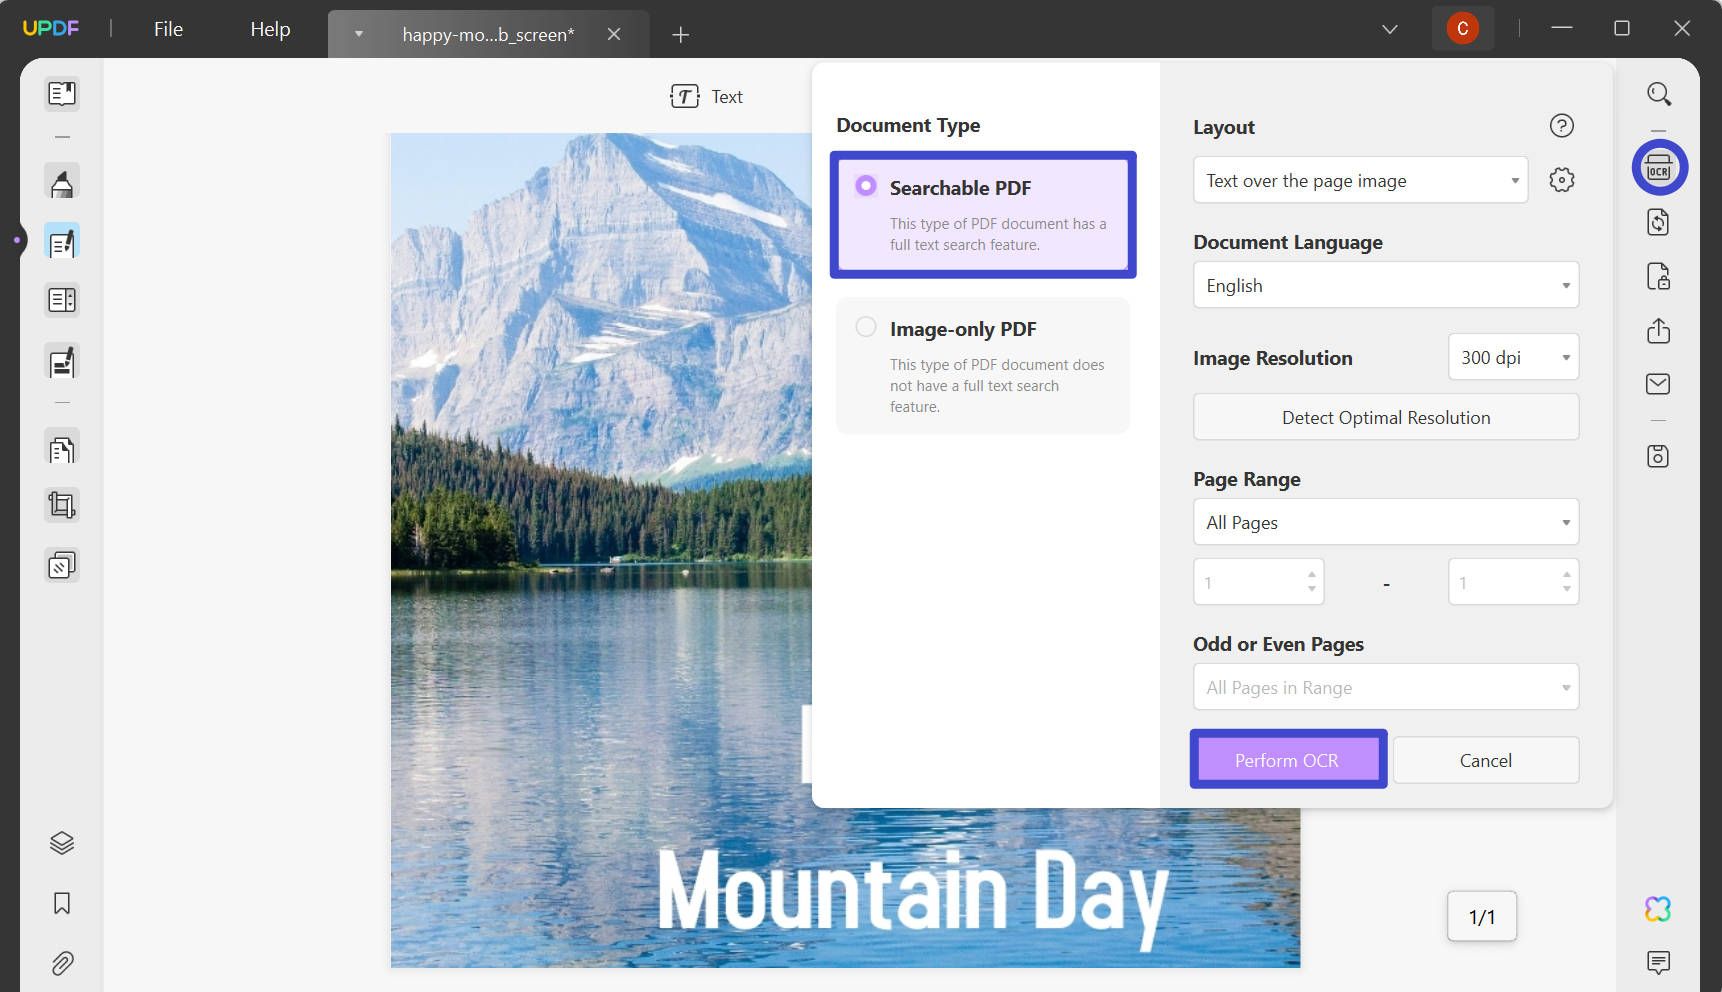Open the Edit PDF tool
Viewport: 1722px width, 992px height.
click(x=62, y=240)
